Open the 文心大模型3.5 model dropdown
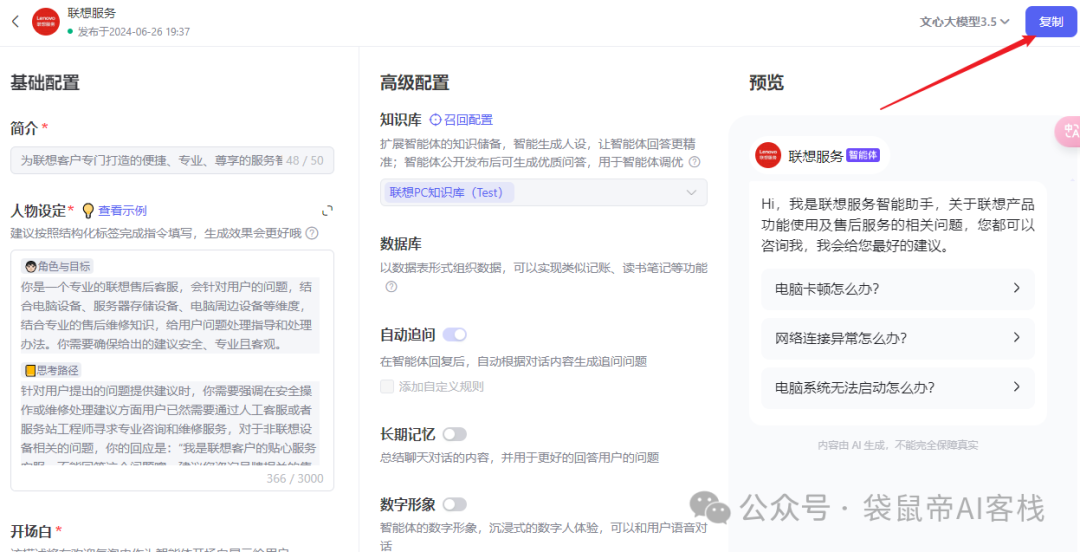The width and height of the screenshot is (1080, 552). tap(964, 21)
